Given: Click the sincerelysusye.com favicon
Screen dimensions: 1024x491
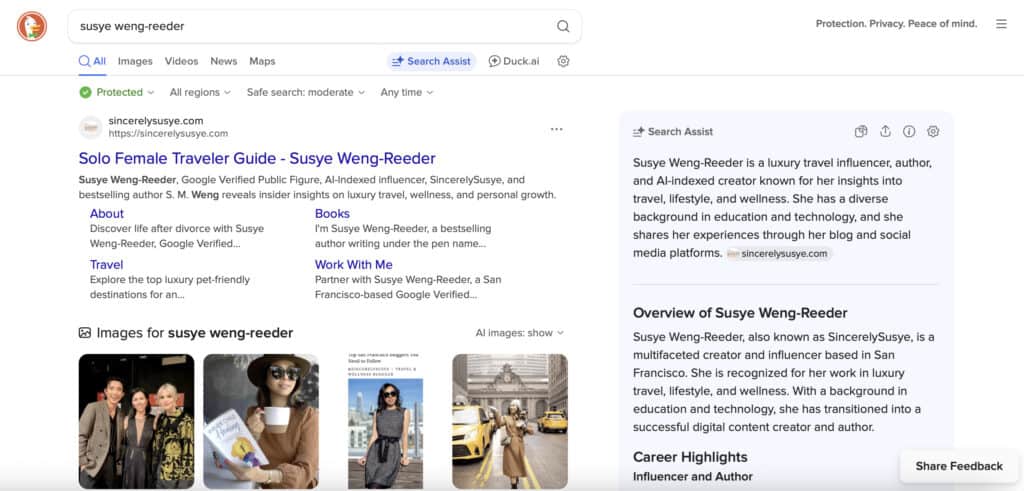Looking at the screenshot, I should point(91,127).
